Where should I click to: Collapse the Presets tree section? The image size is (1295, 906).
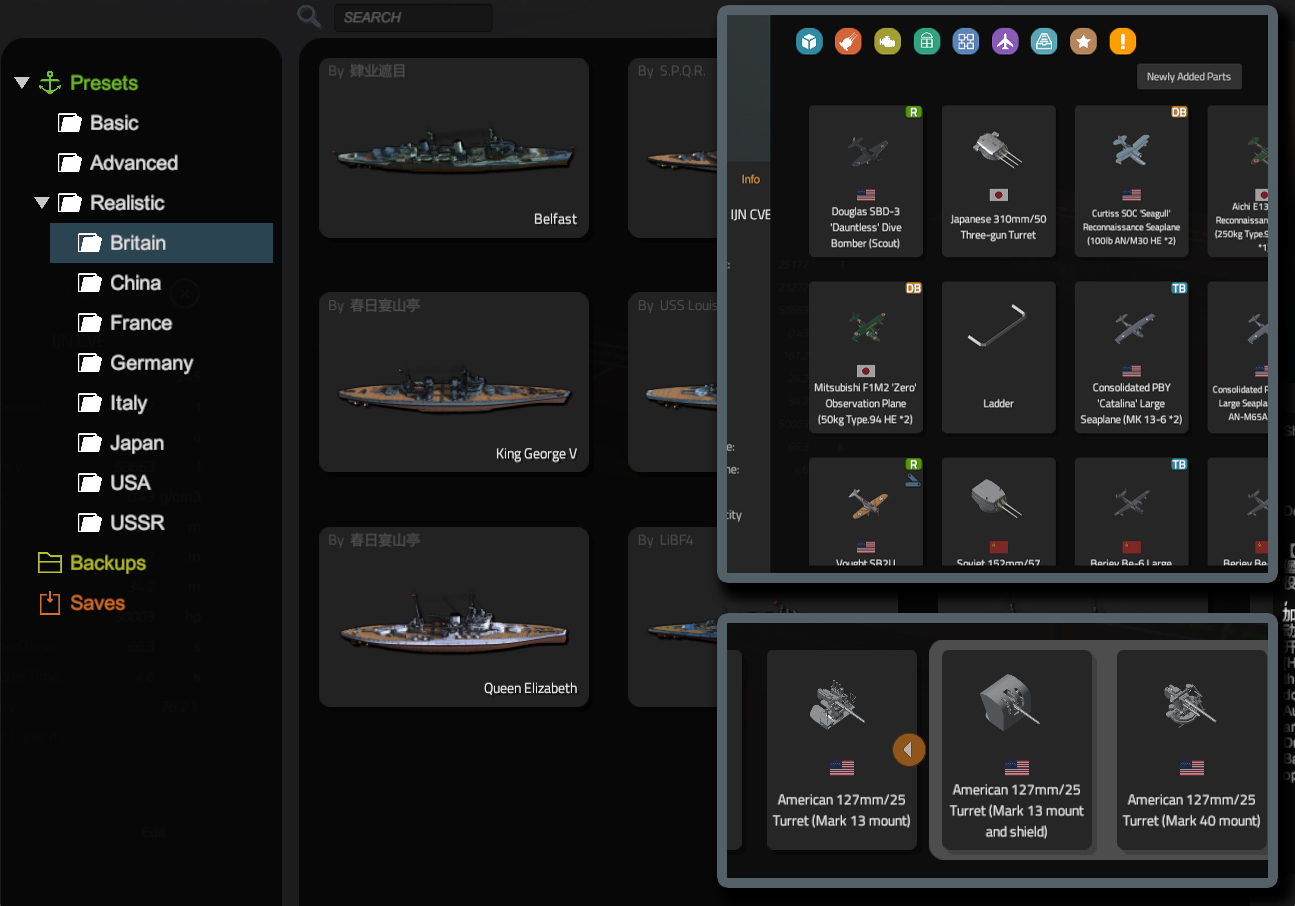coord(22,83)
